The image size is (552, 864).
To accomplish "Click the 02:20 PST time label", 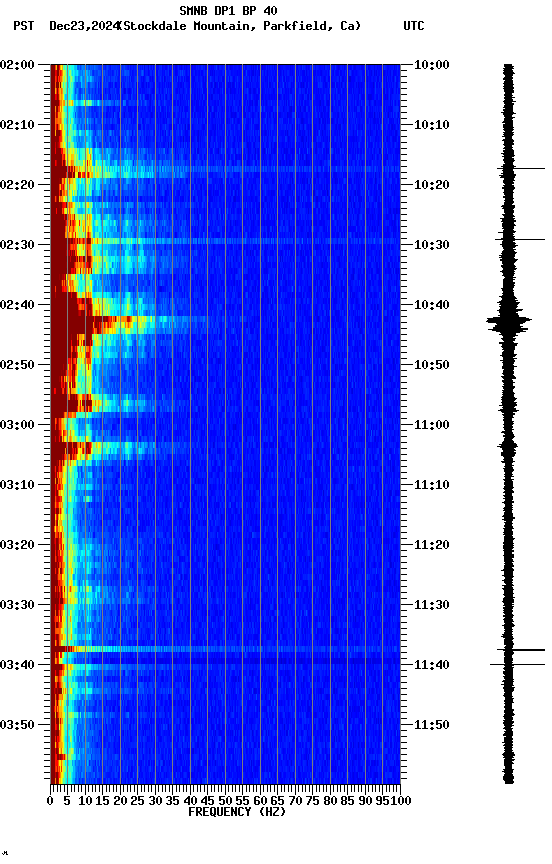I will [x=17, y=185].
